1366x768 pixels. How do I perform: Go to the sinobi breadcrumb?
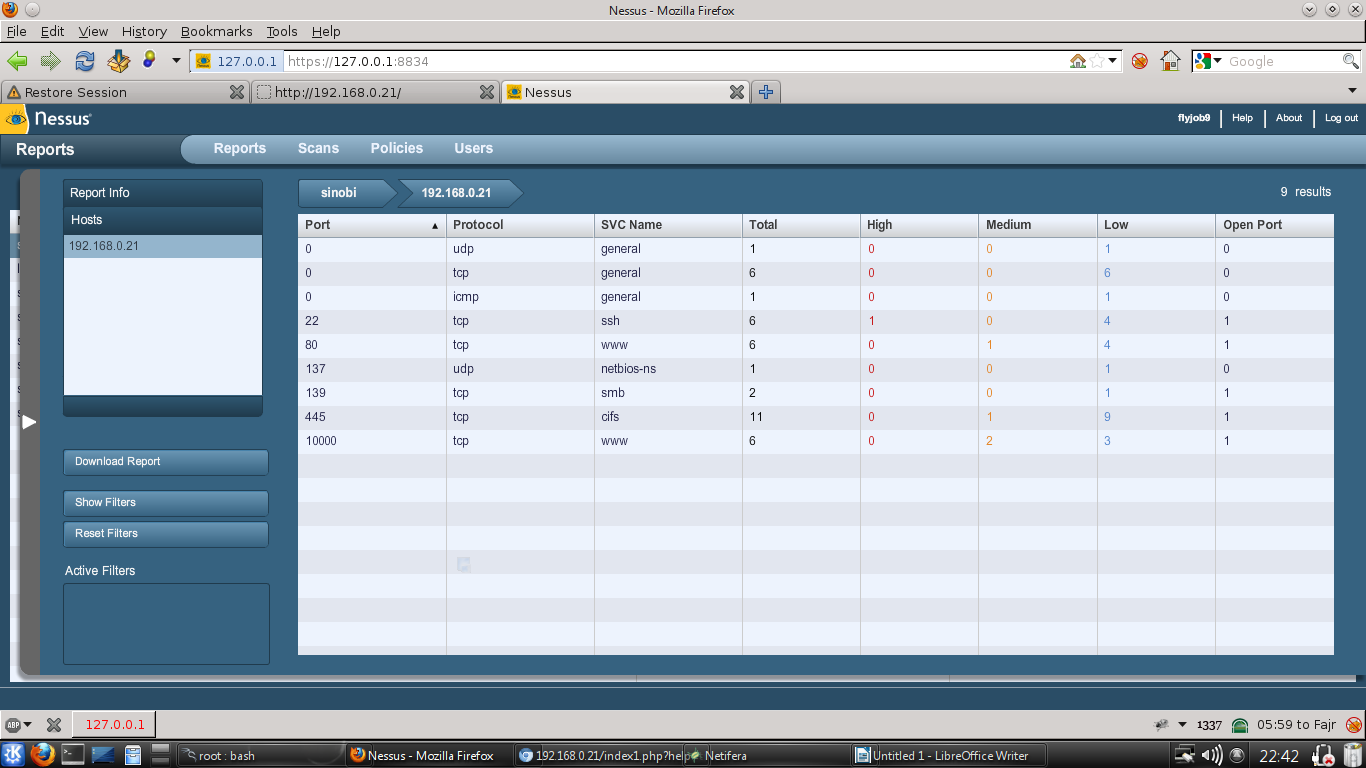[x=340, y=193]
